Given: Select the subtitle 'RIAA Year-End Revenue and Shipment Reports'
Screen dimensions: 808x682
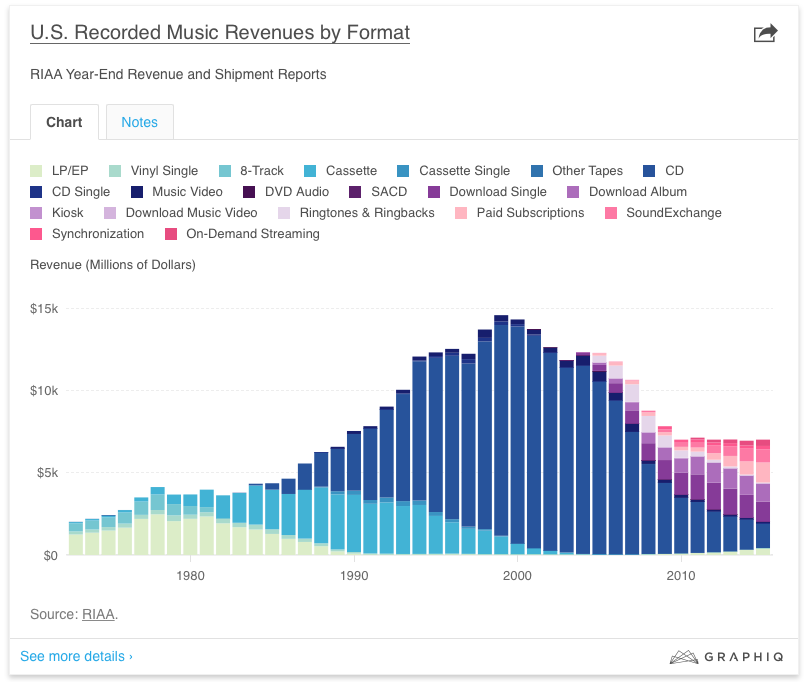Looking at the screenshot, I should coord(178,74).
